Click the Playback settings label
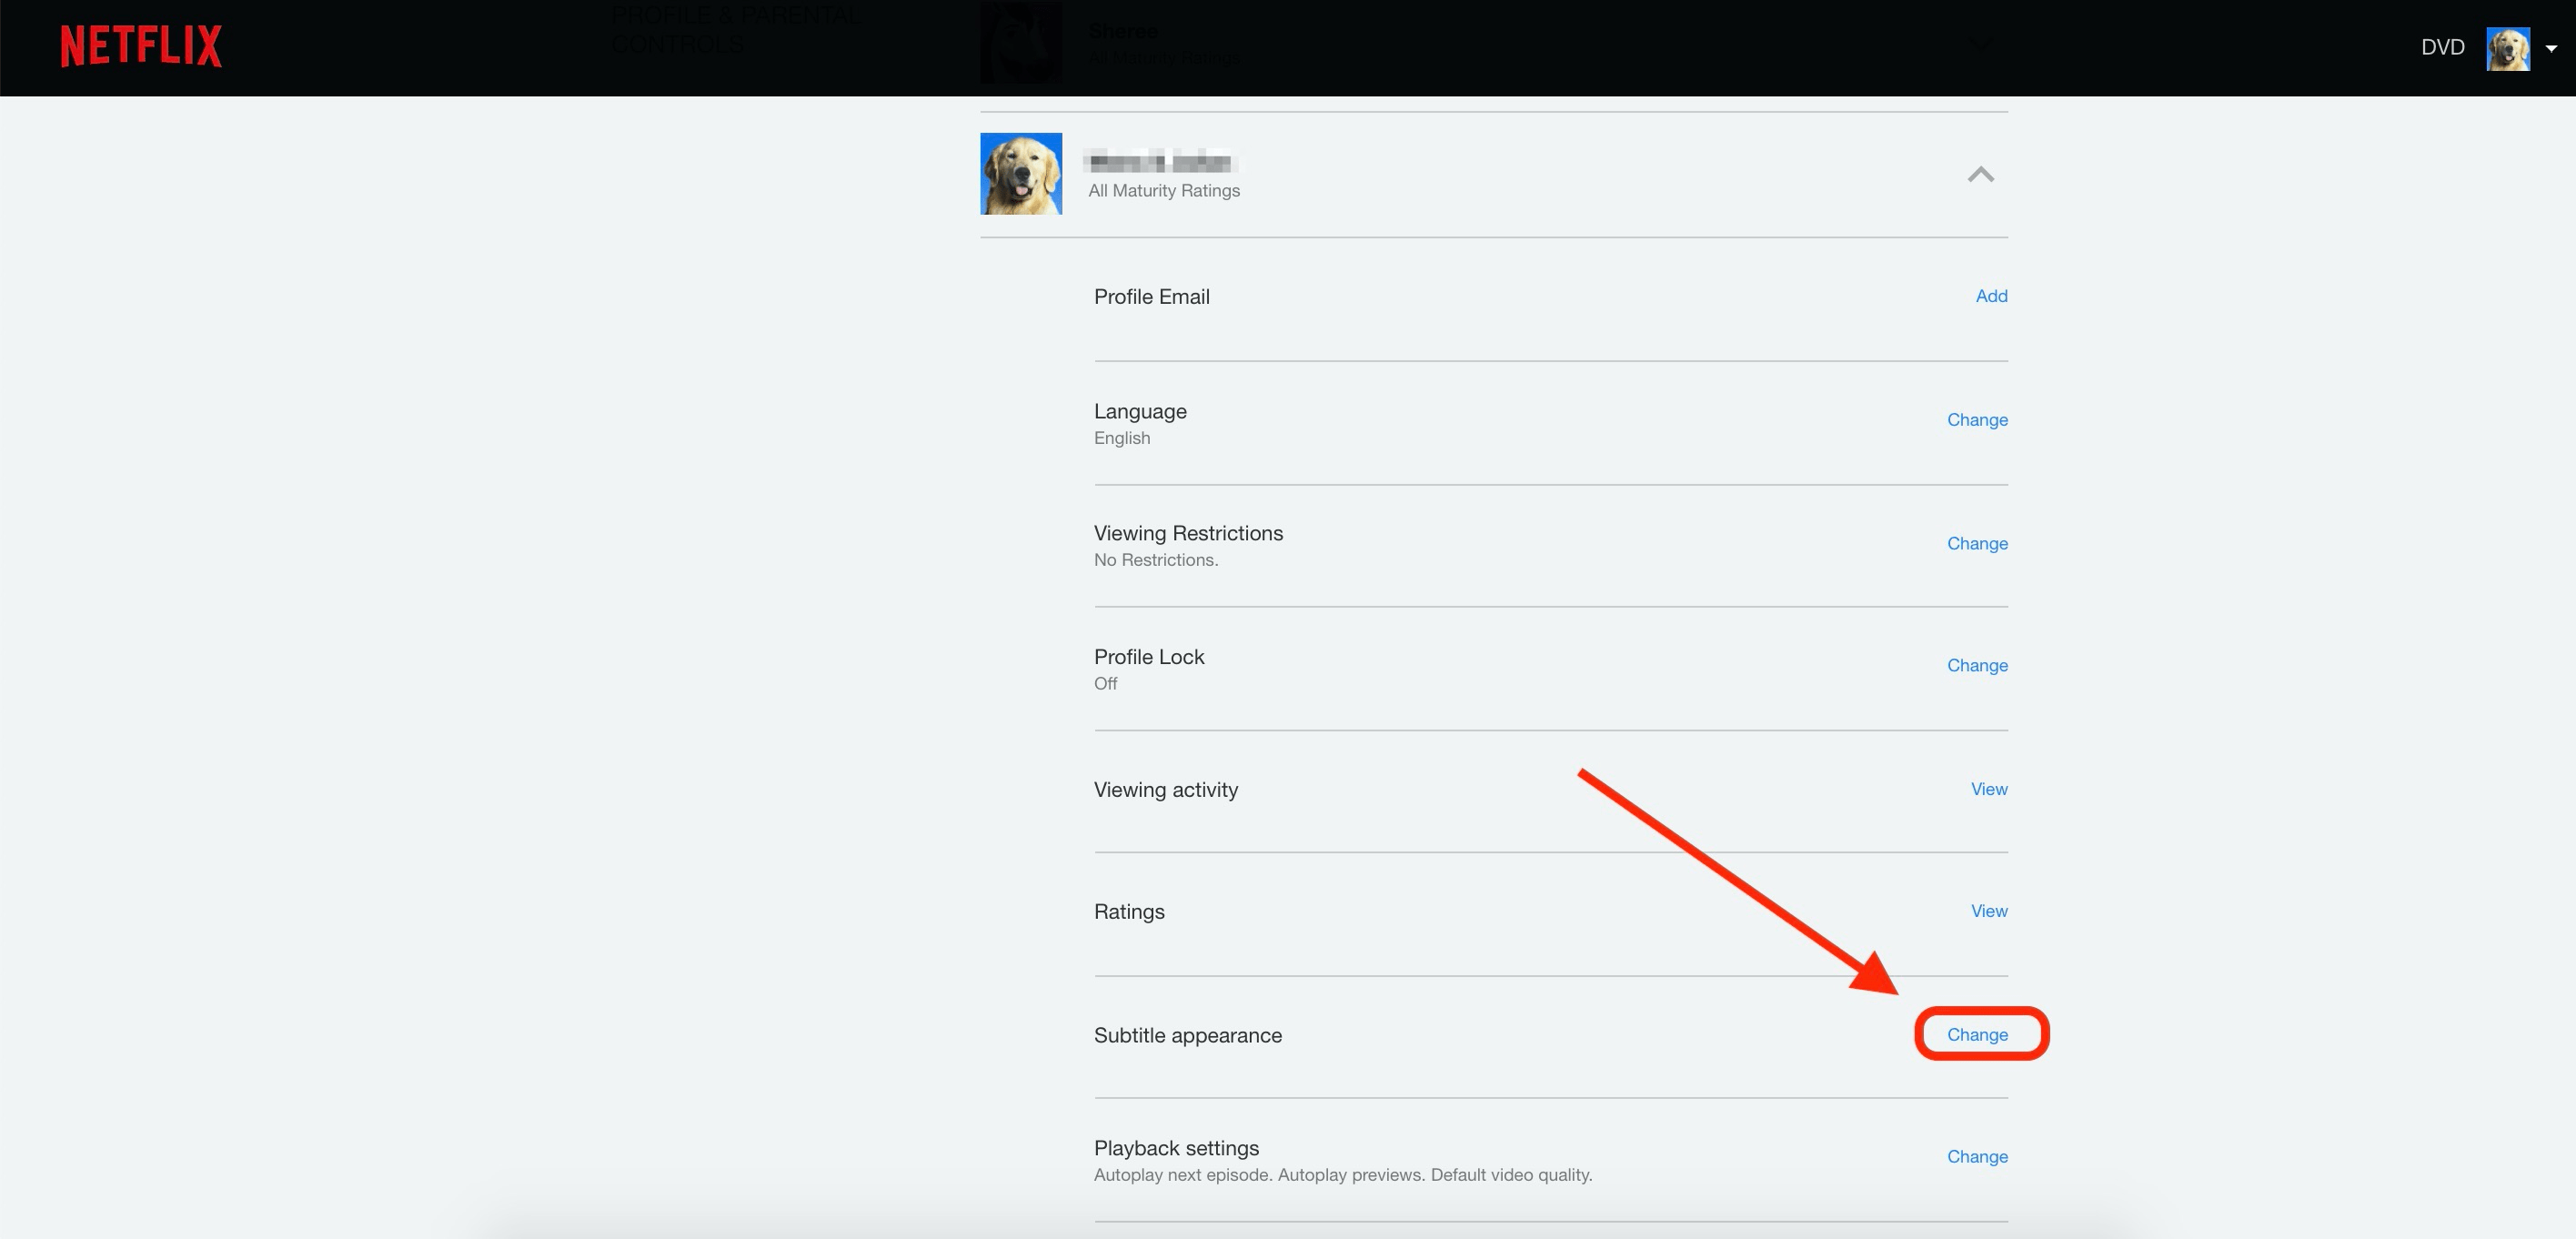This screenshot has height=1239, width=2576. (1176, 1148)
